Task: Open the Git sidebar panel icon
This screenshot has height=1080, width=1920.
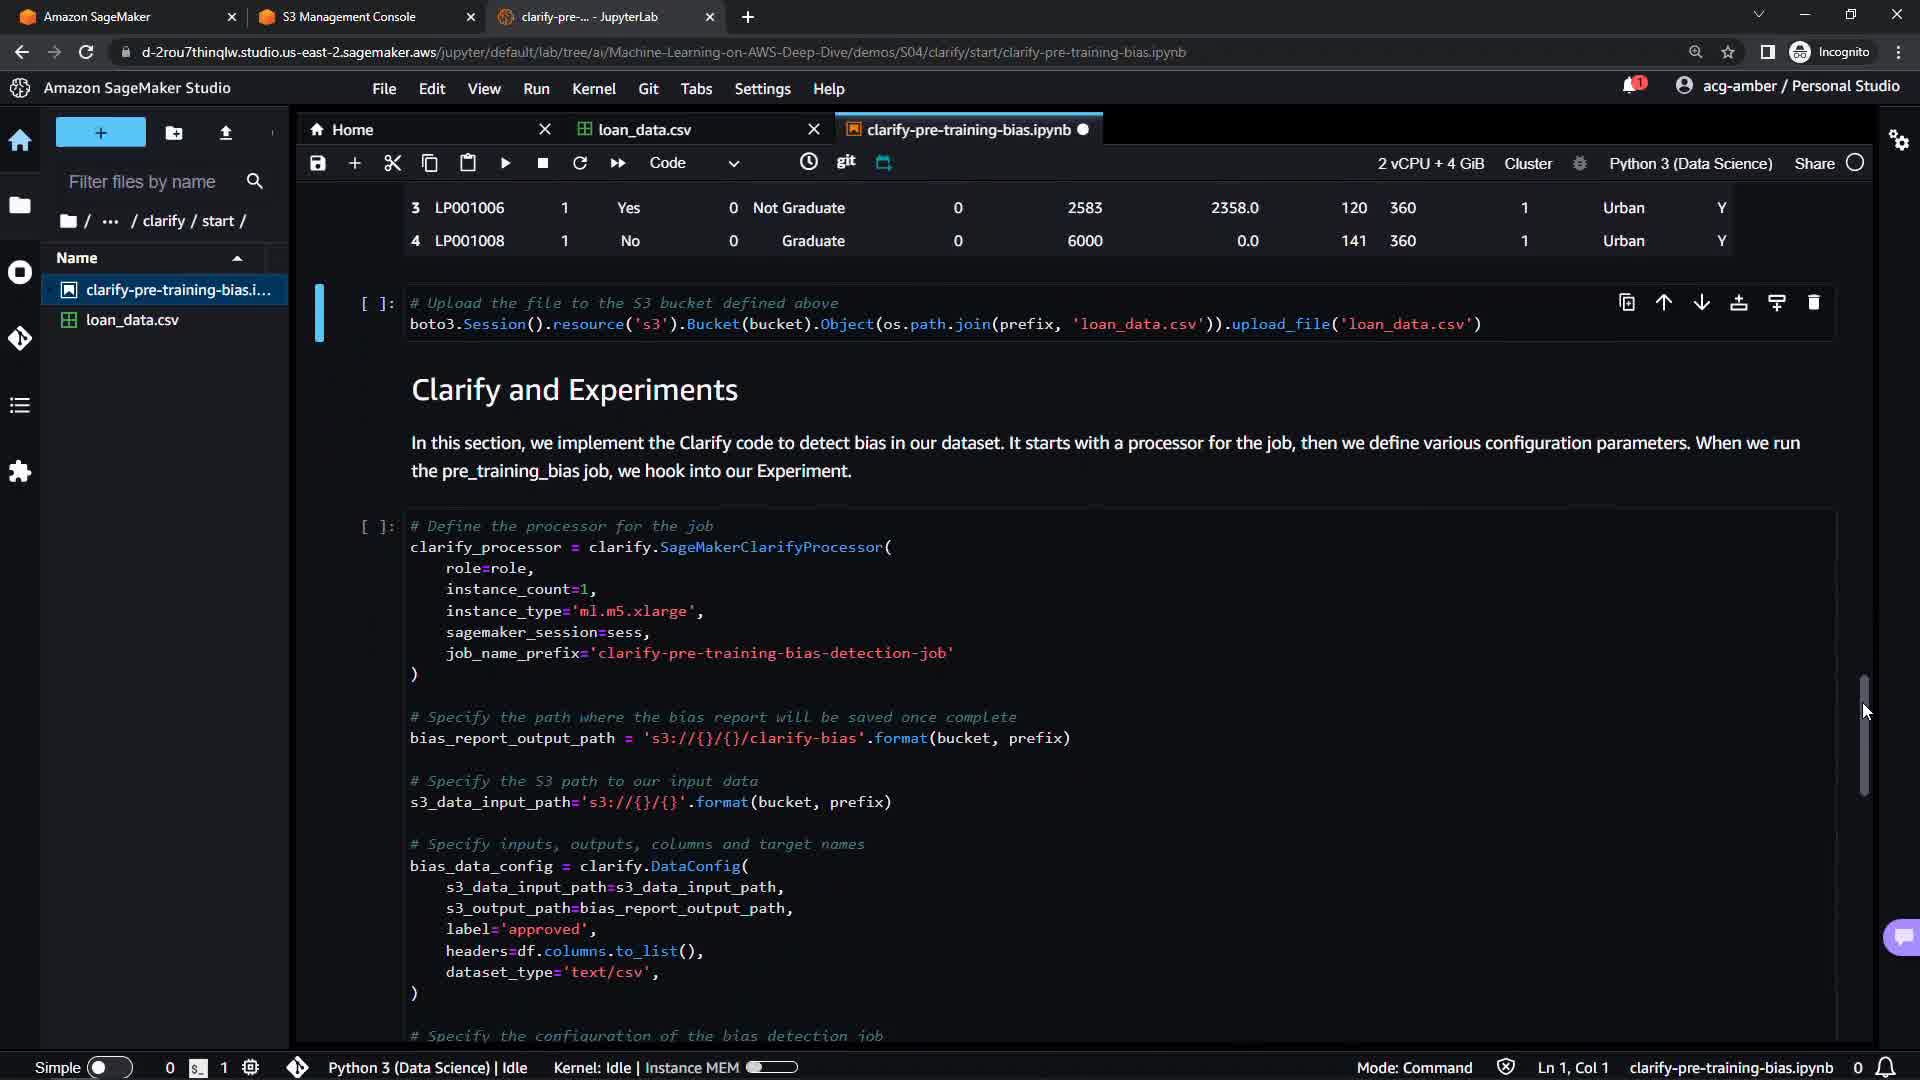Action: (20, 339)
